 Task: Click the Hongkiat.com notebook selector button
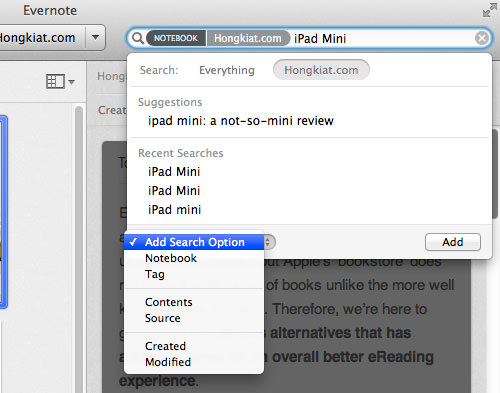[x=43, y=37]
